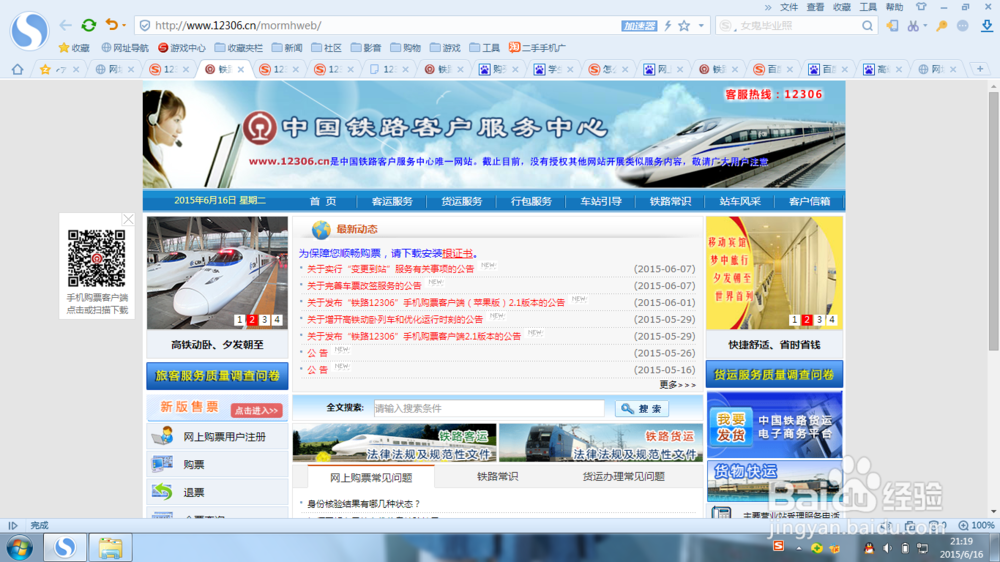Click the green 退票 arrow icon

(162, 492)
